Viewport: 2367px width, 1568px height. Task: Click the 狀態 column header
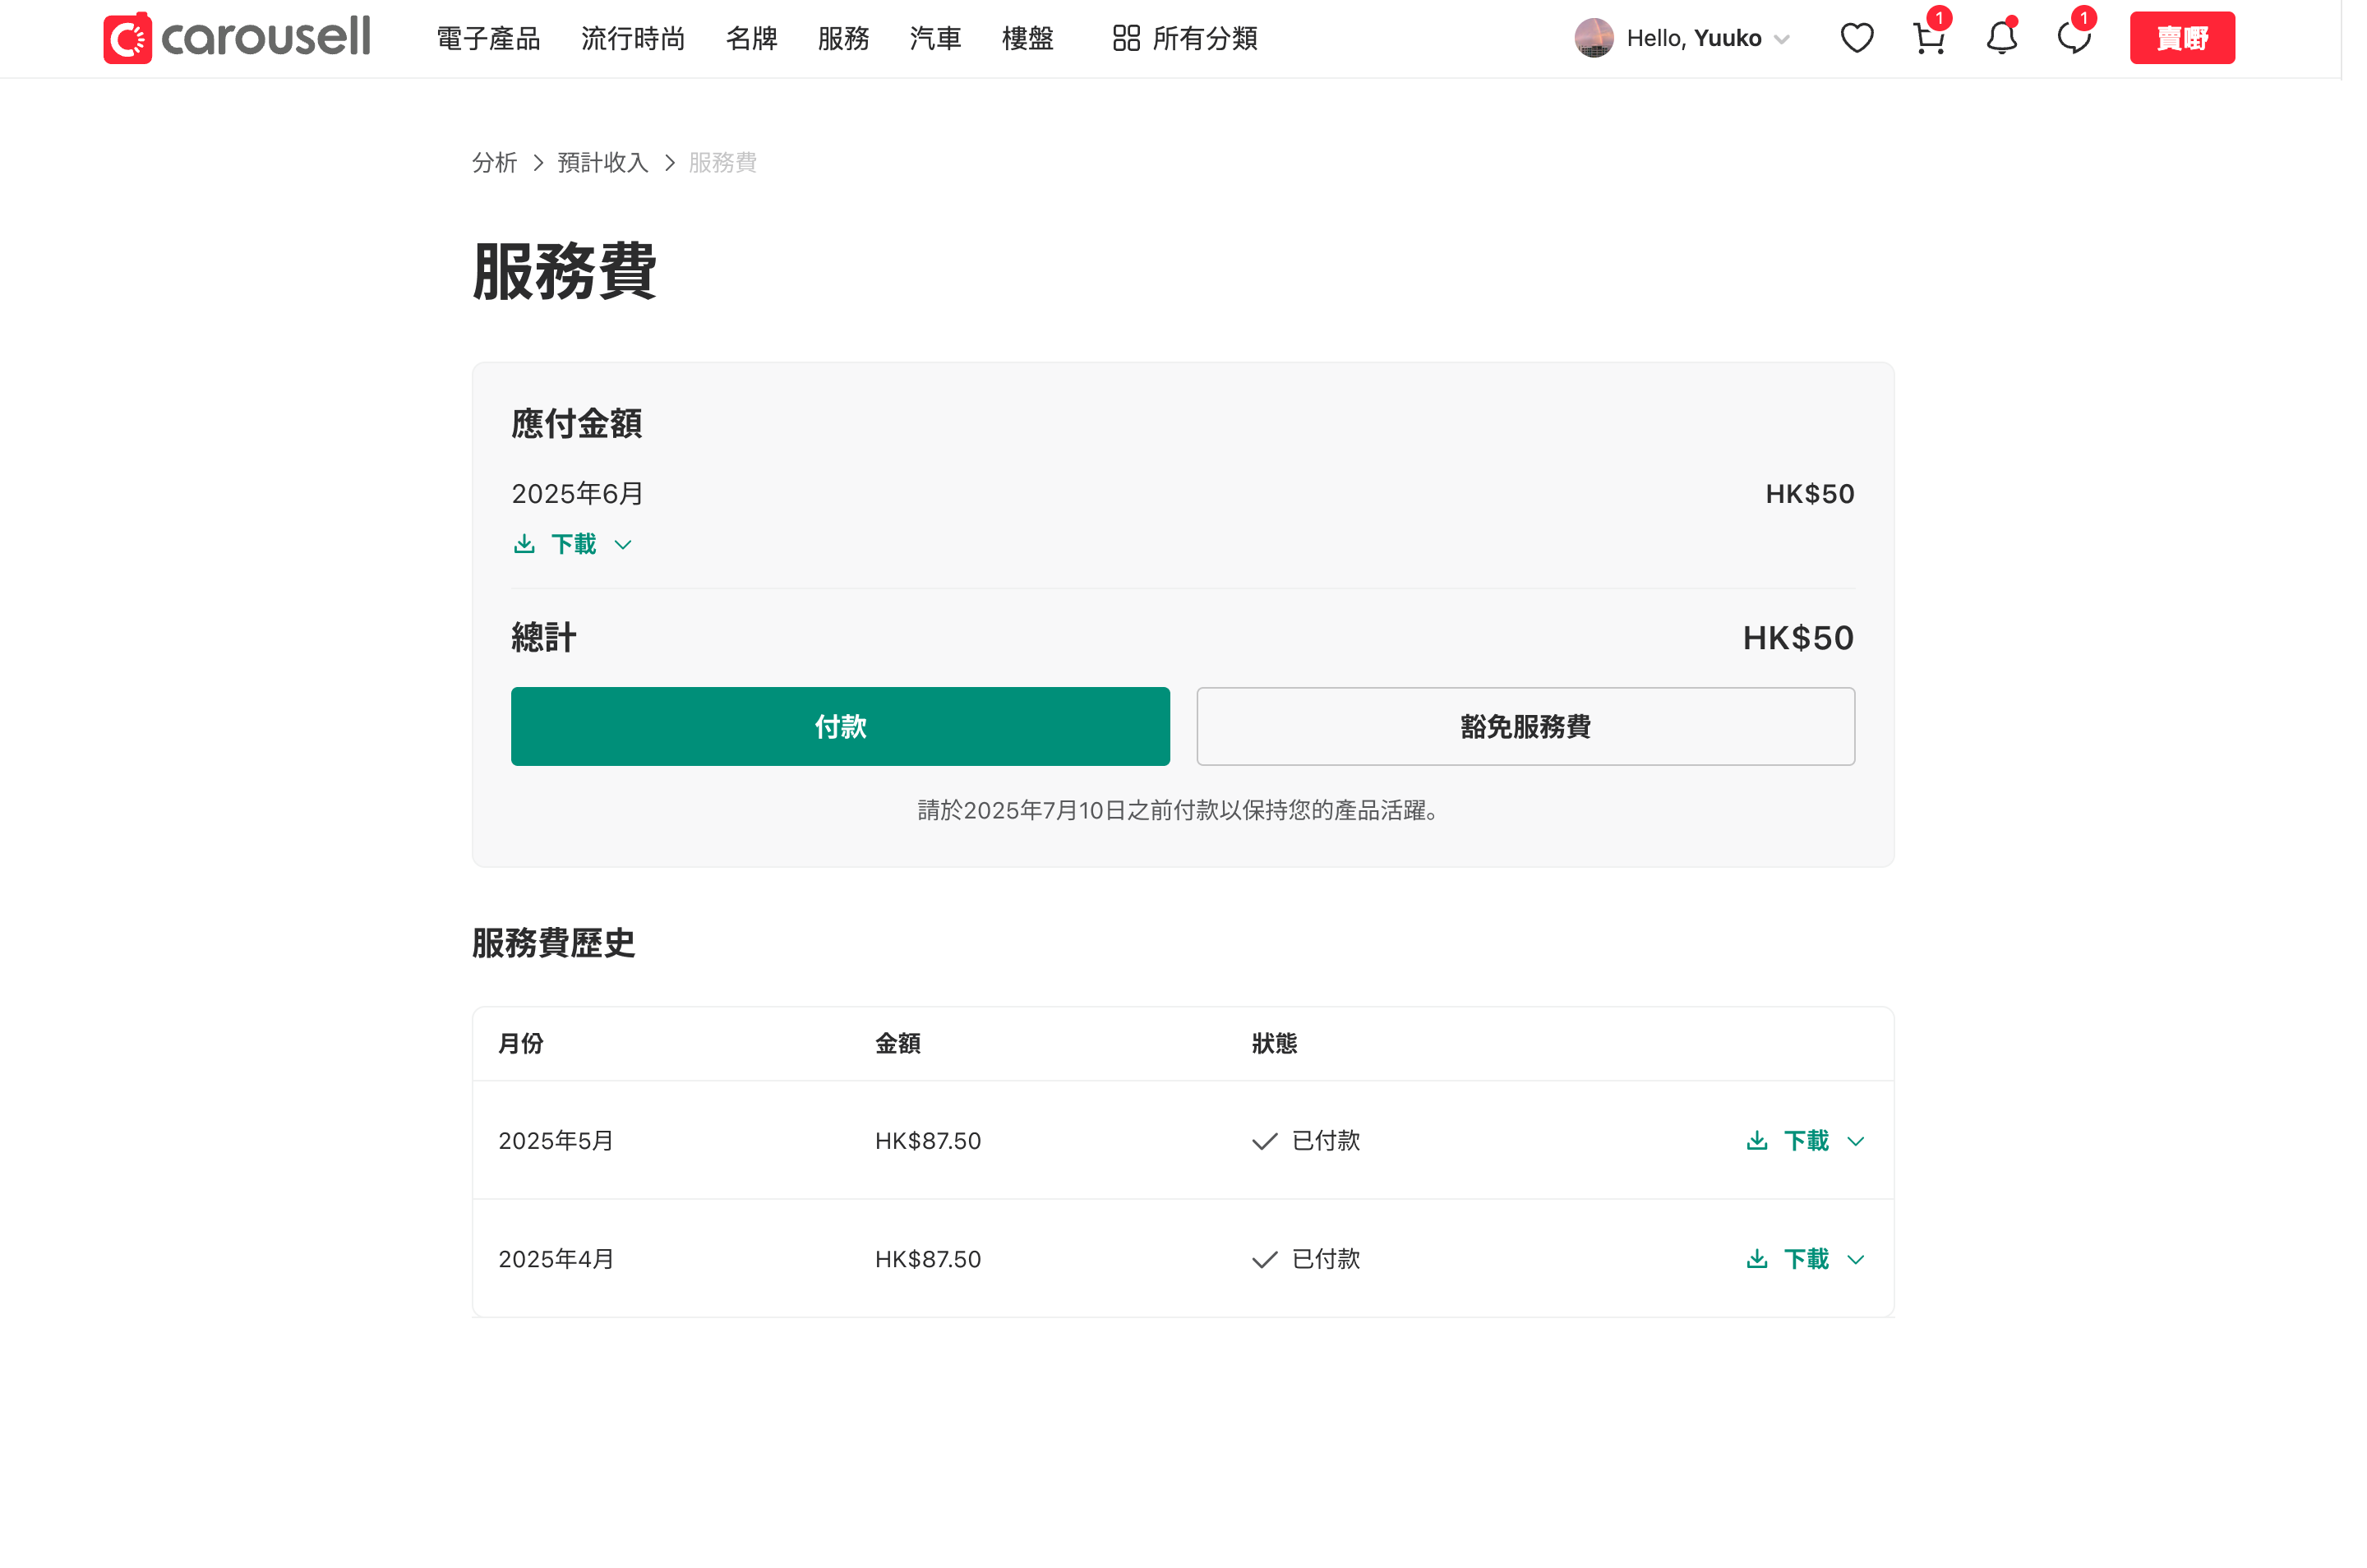coord(1274,1043)
